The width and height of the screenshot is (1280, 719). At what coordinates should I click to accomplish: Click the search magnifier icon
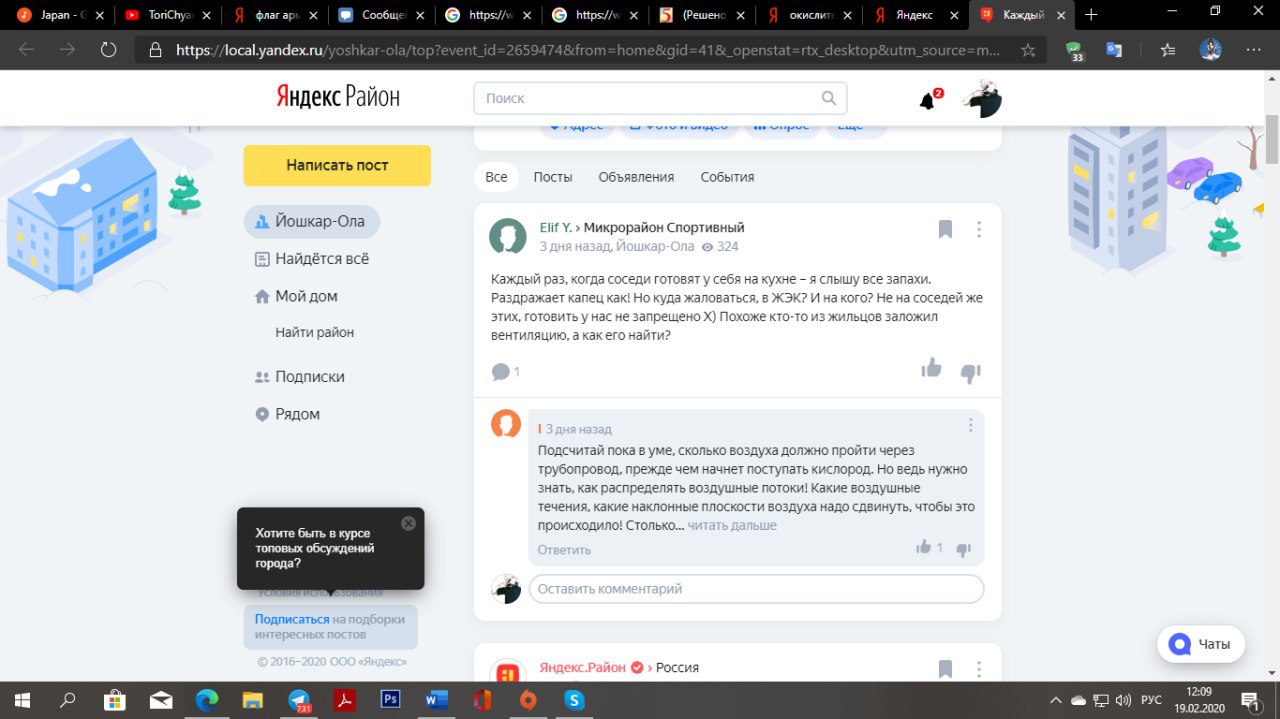tap(829, 98)
